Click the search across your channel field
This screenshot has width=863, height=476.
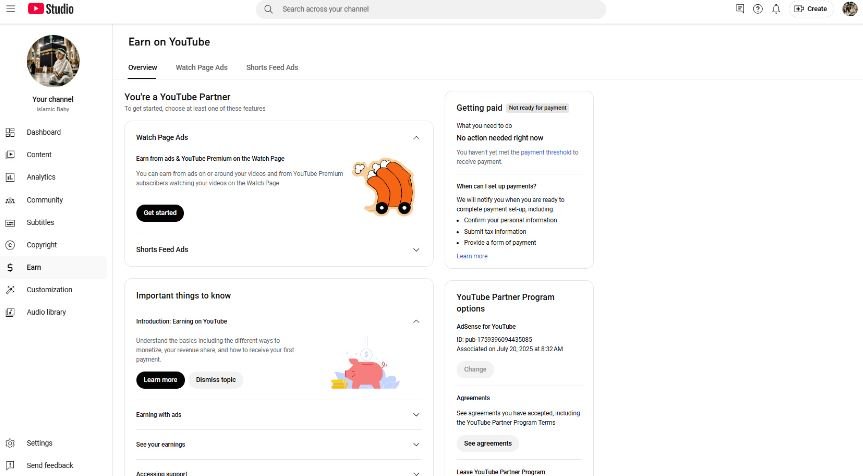click(431, 9)
